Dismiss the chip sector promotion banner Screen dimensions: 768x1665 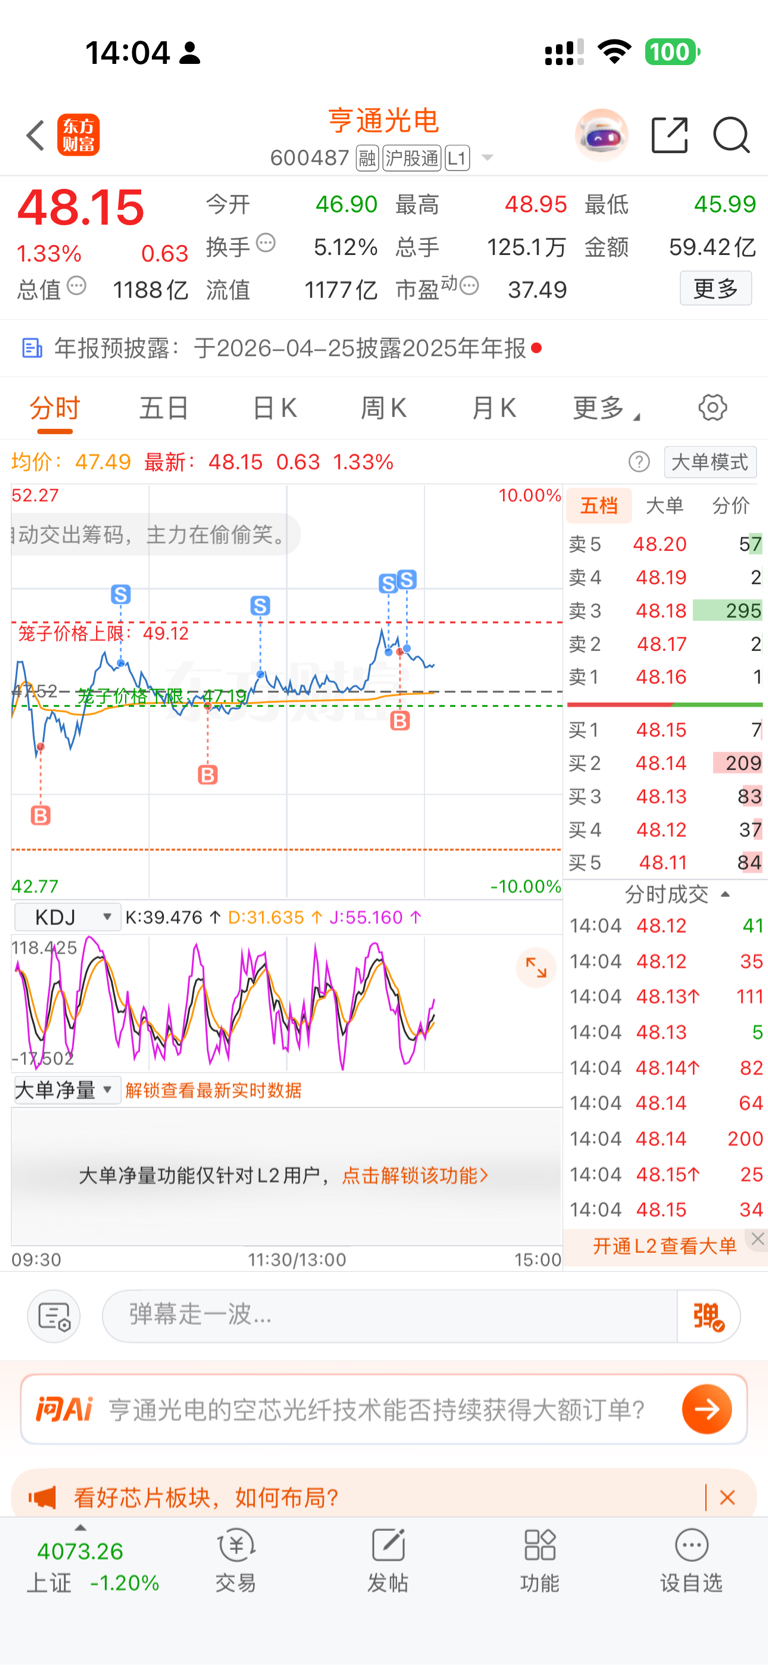pyautogui.click(x=728, y=1497)
